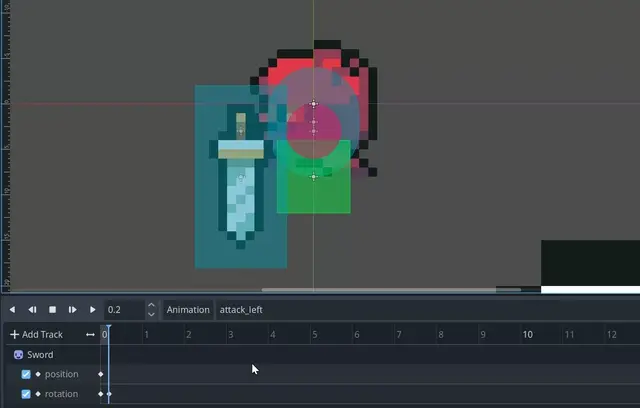Select the rotation keyframe at time zero

(x=101, y=394)
